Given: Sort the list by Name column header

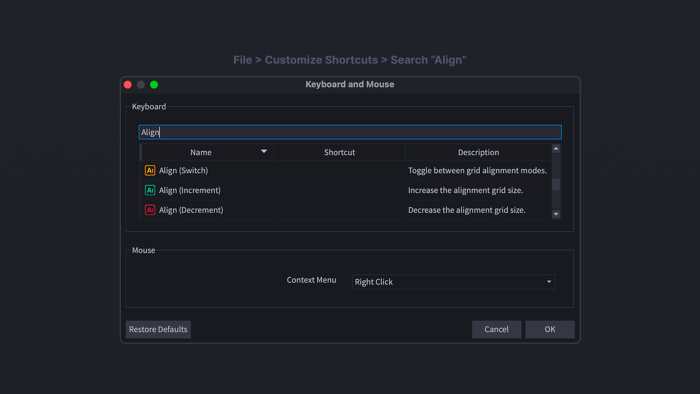Looking at the screenshot, I should (207, 152).
